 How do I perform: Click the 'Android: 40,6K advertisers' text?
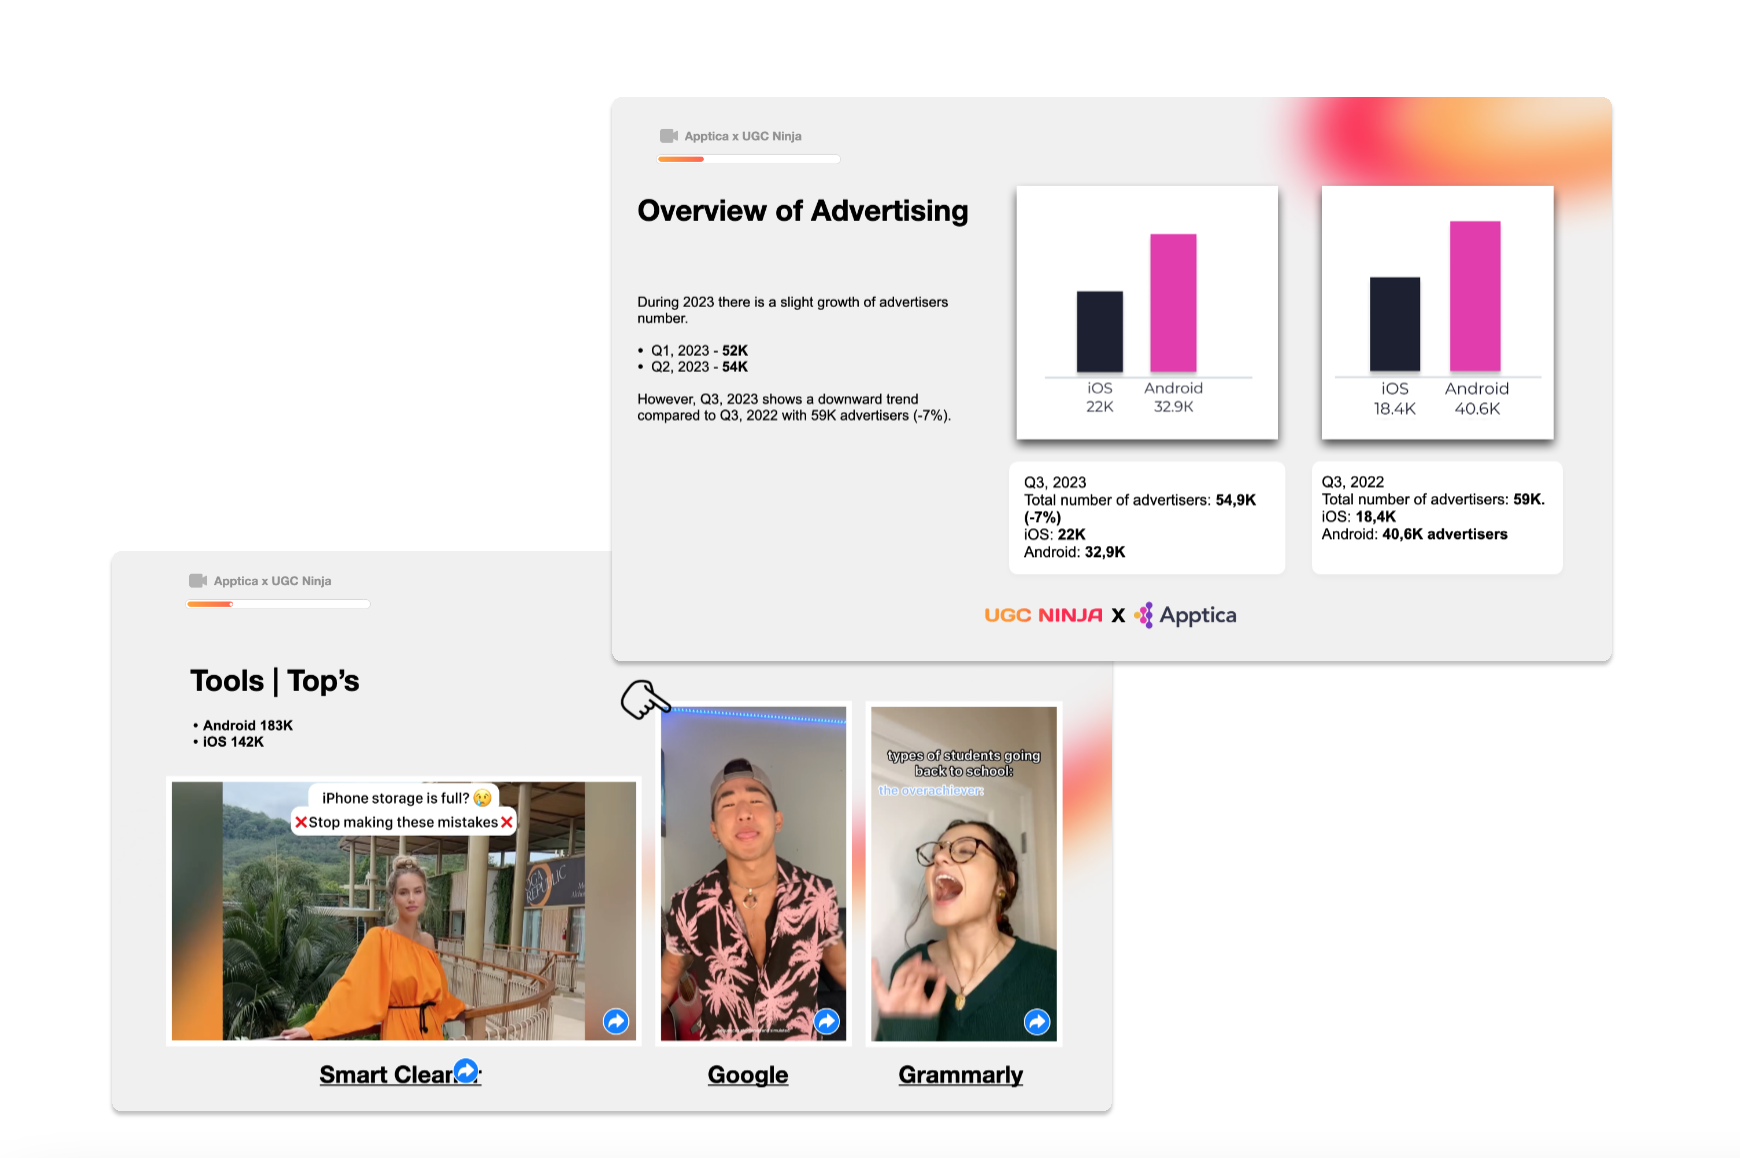coord(1414,534)
